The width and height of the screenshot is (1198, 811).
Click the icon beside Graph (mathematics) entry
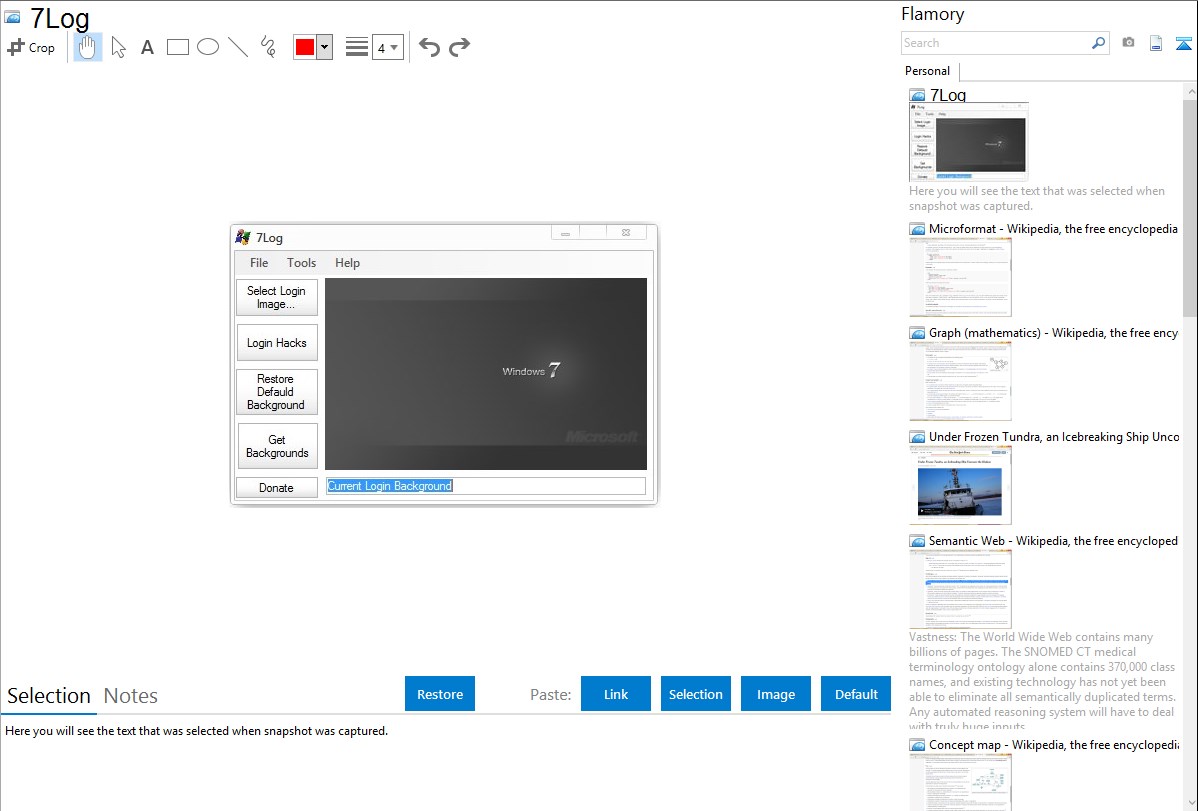917,333
